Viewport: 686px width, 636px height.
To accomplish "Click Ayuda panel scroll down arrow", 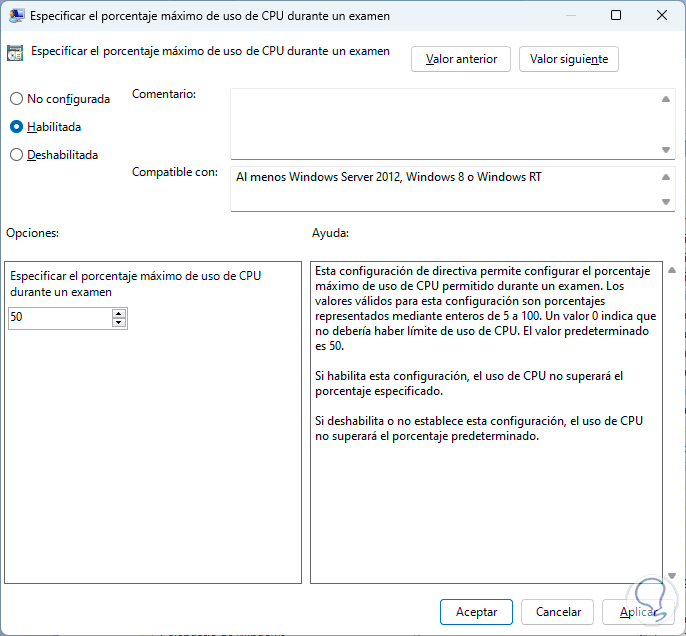I will 672,576.
